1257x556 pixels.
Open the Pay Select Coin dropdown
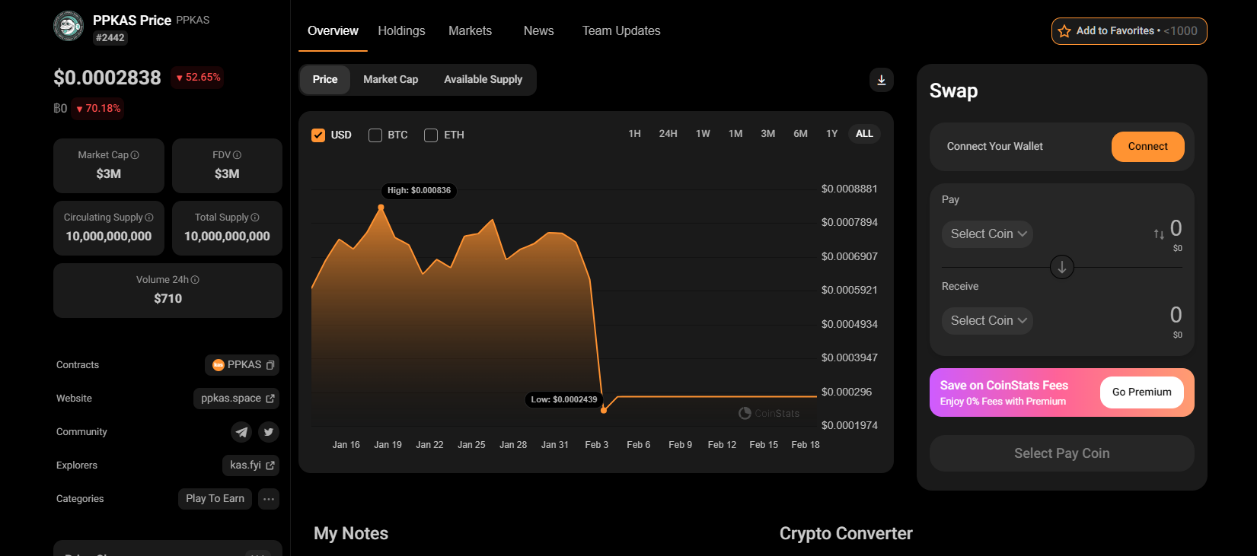click(x=987, y=234)
